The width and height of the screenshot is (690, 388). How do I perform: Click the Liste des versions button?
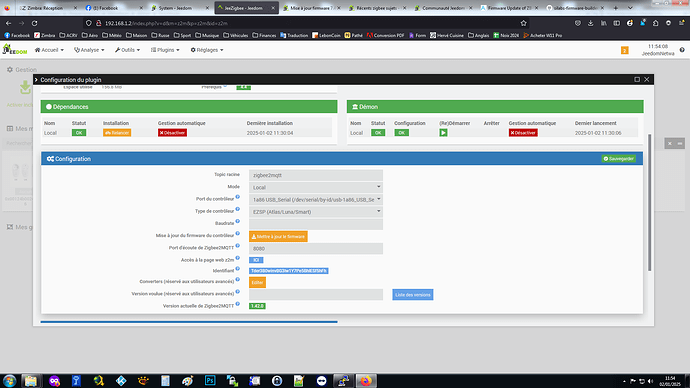tap(413, 295)
